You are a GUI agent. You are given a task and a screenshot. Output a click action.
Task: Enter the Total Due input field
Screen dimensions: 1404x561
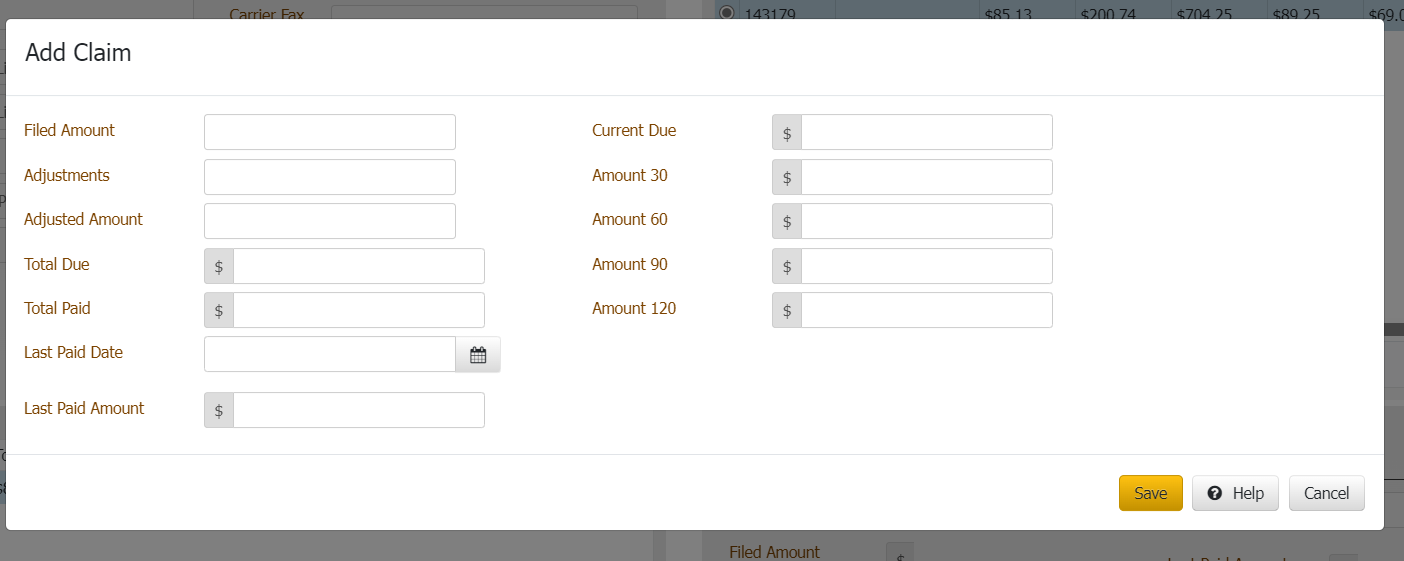[358, 266]
